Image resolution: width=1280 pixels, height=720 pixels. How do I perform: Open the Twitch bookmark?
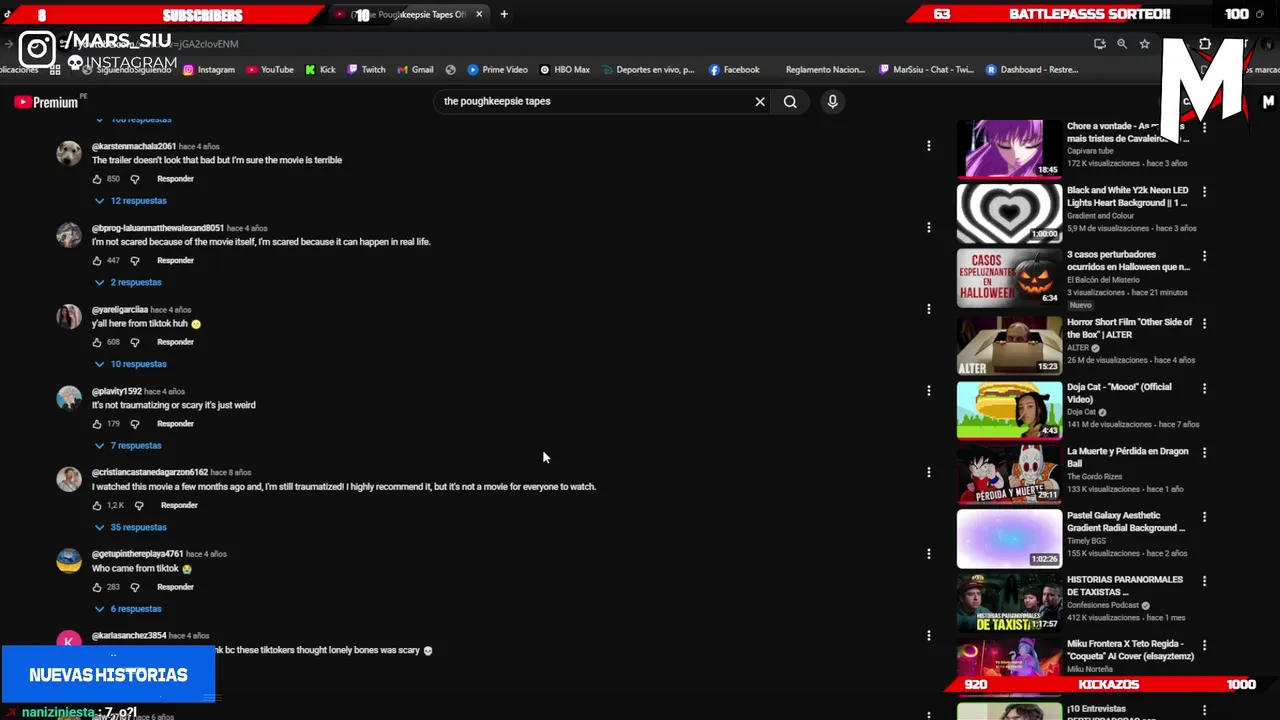coord(367,70)
